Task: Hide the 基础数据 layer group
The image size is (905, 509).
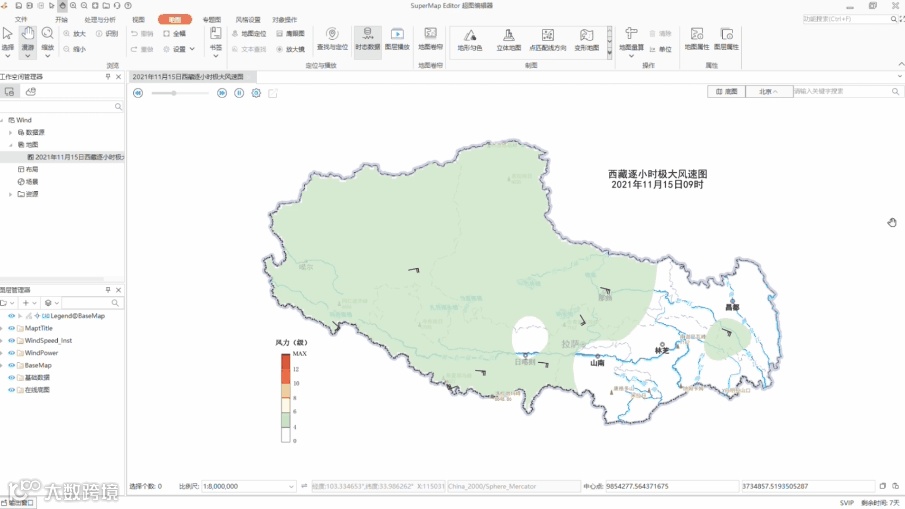Action: coord(11,377)
